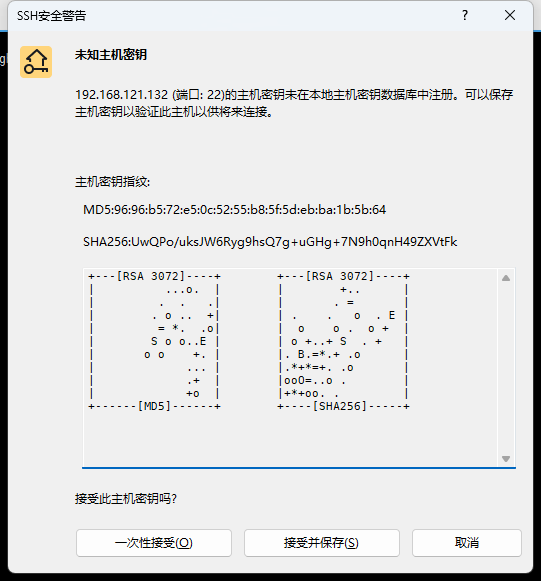Viewport: 541px width, 581px height.
Task: Click the 一次性接受(O) button
Action: tap(154, 543)
